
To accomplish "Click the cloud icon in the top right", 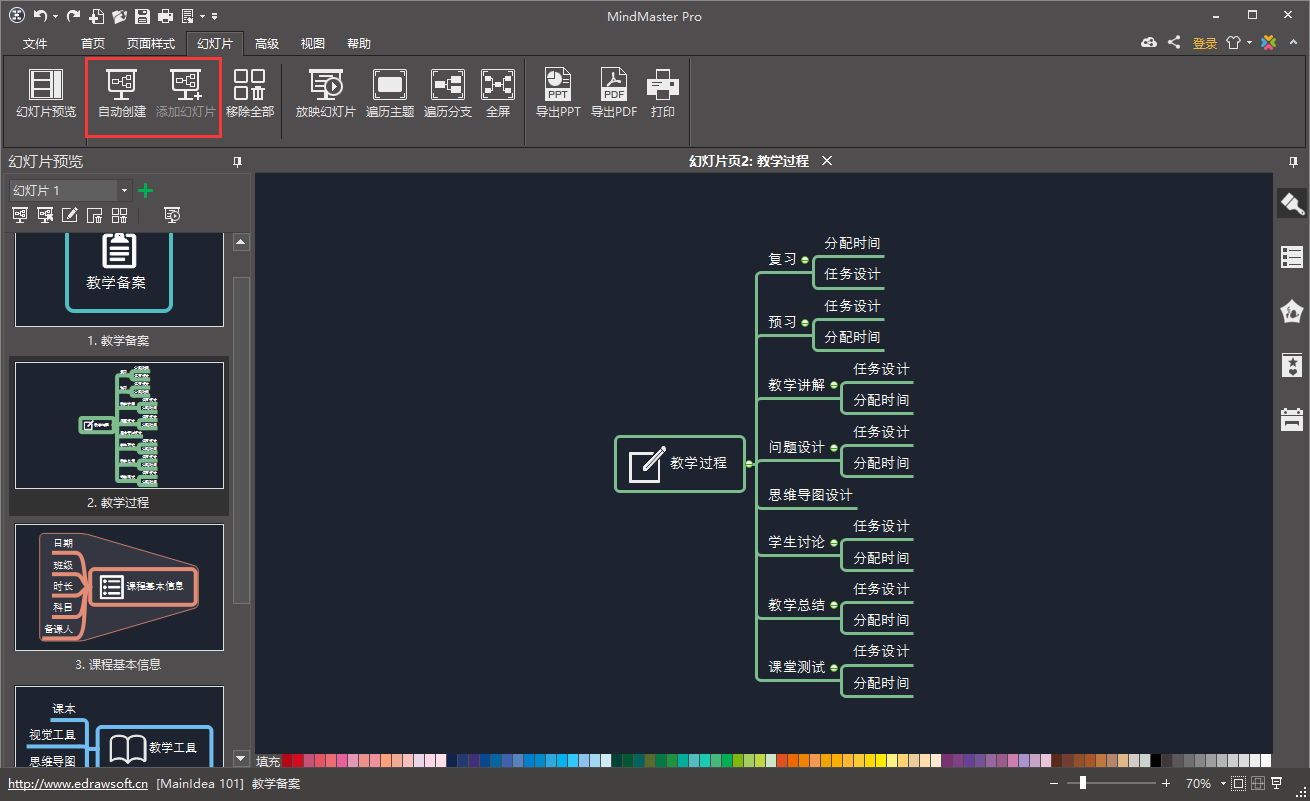I will click(x=1149, y=43).
